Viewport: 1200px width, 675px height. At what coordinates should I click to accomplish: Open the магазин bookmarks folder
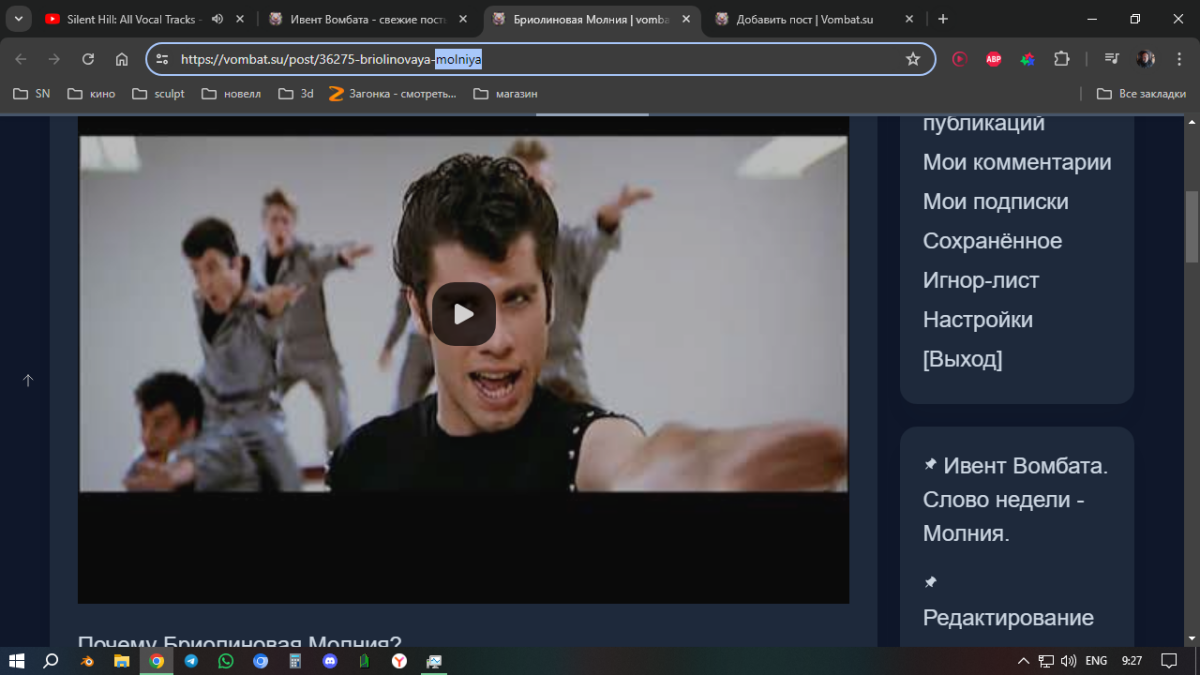(x=505, y=94)
